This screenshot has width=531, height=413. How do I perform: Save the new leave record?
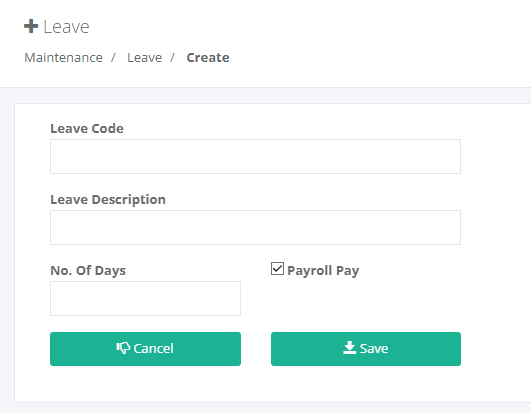point(366,349)
